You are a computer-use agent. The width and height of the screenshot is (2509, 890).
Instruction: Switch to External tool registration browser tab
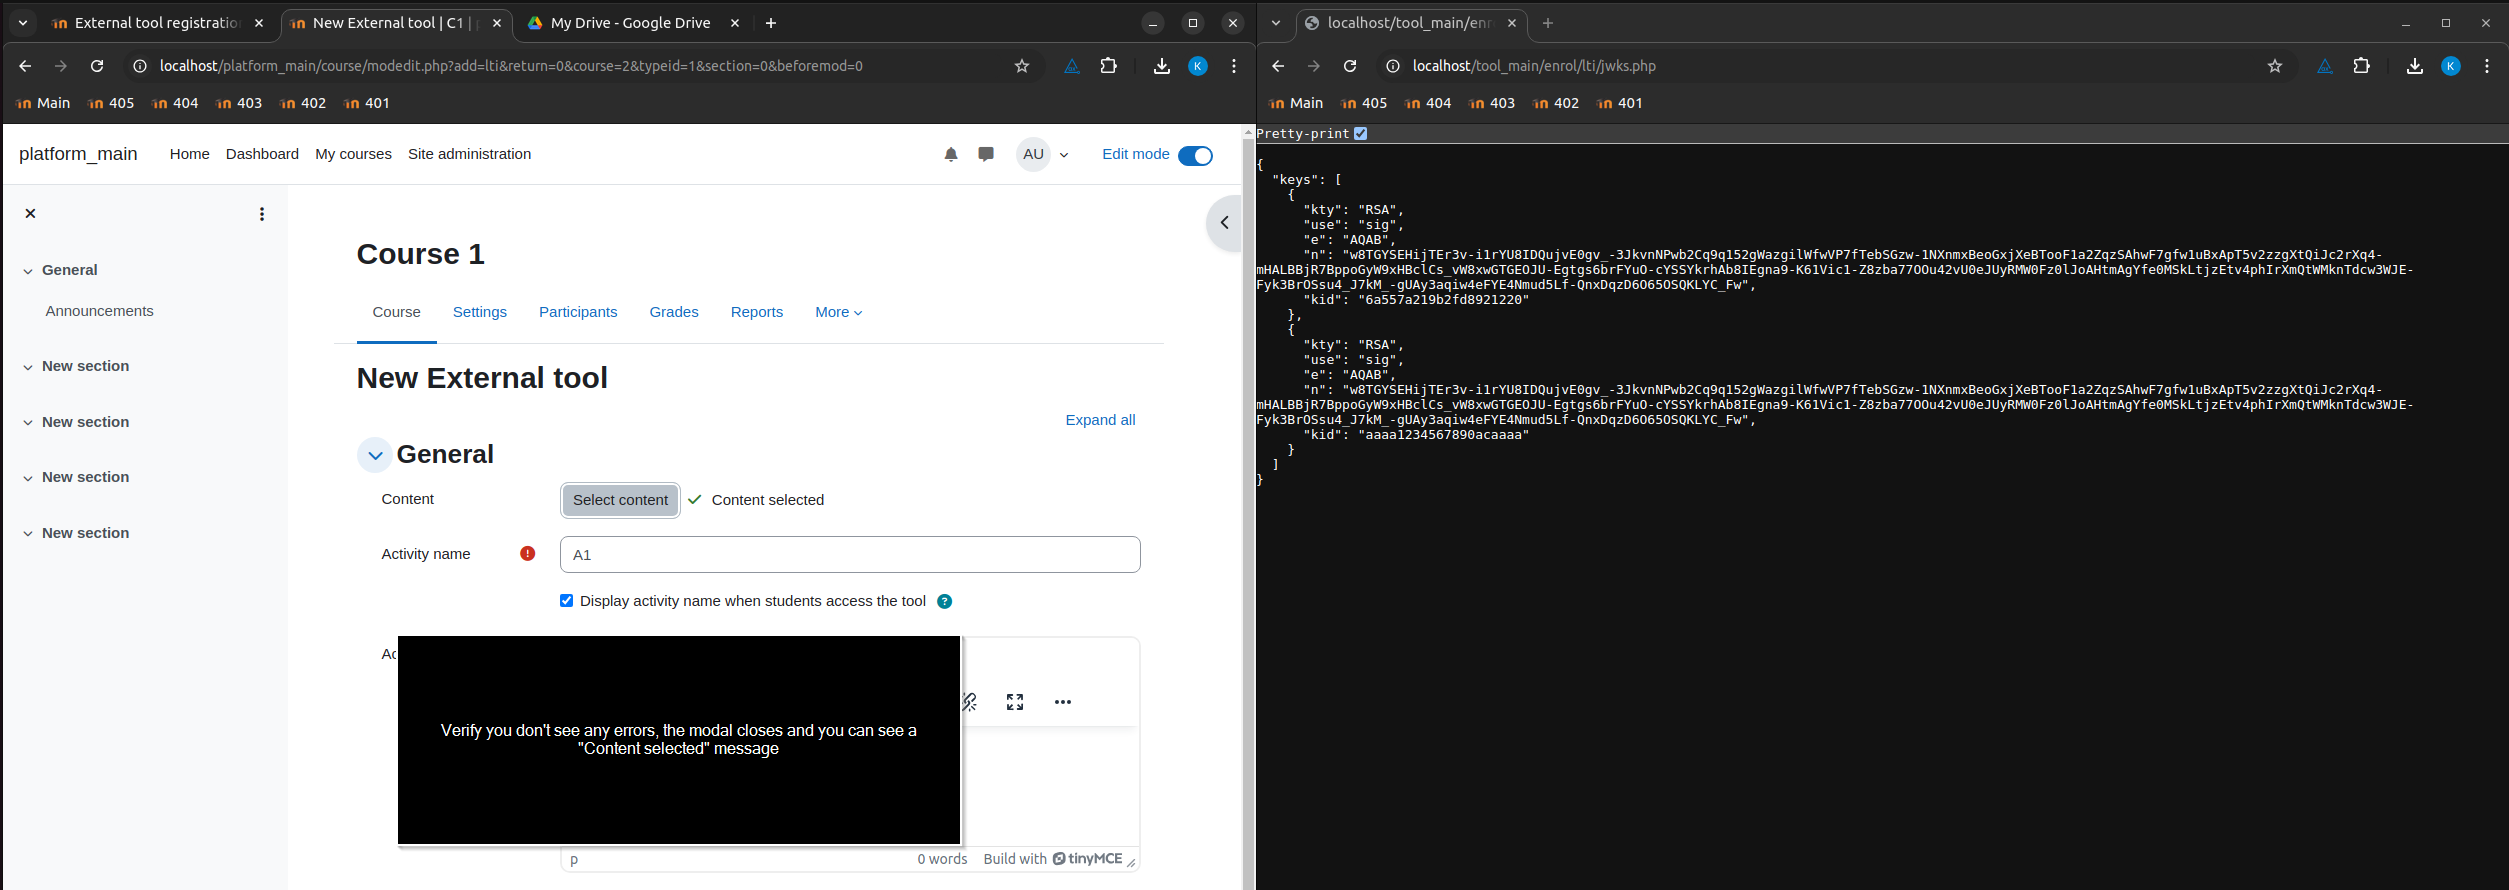click(x=157, y=23)
